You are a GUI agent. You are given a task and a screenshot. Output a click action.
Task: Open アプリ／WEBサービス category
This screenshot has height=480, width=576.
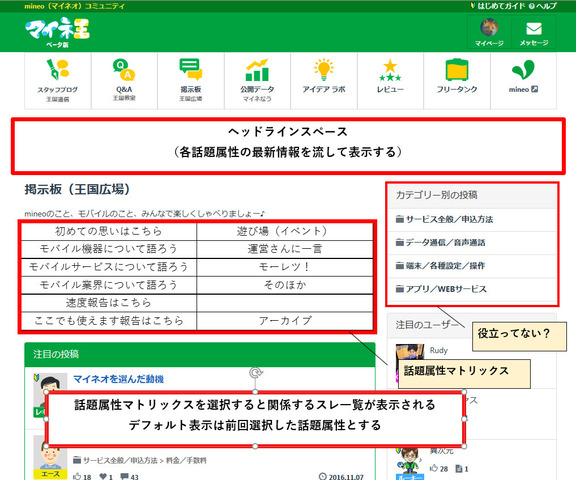(446, 289)
